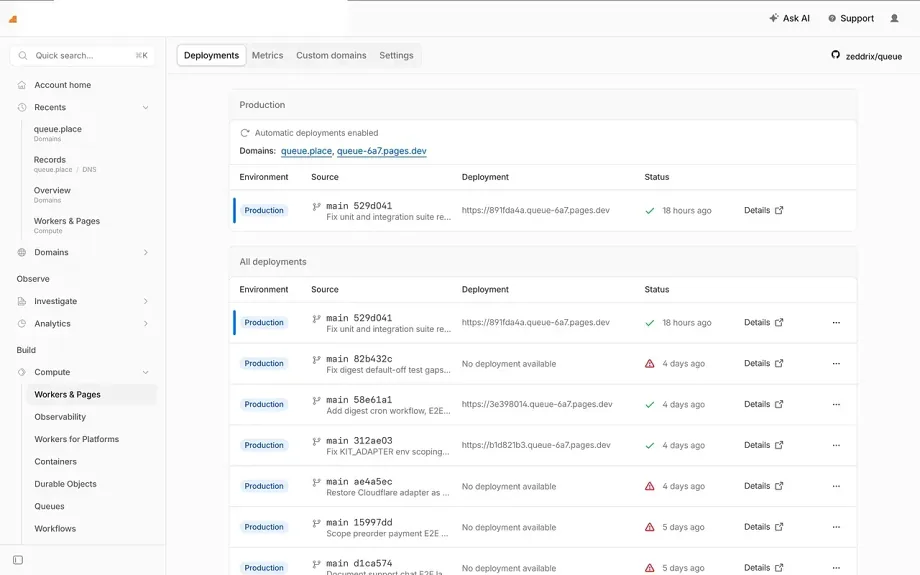
Task: Switch to the Metrics tab
Action: click(268, 55)
